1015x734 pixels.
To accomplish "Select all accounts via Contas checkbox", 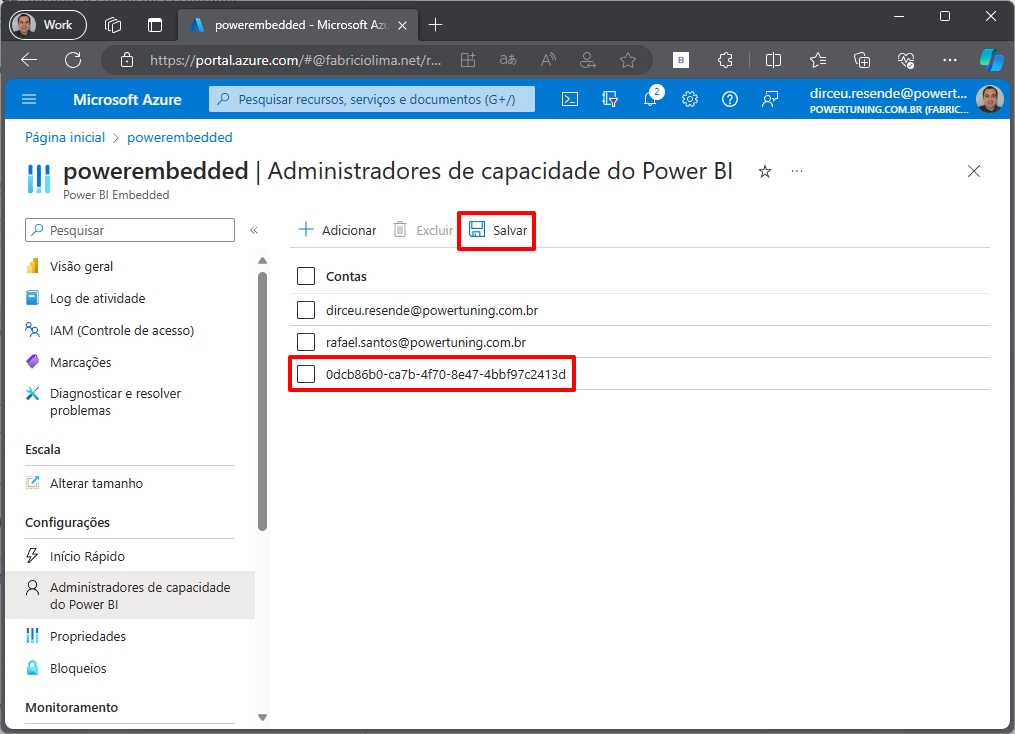I will 306,276.
